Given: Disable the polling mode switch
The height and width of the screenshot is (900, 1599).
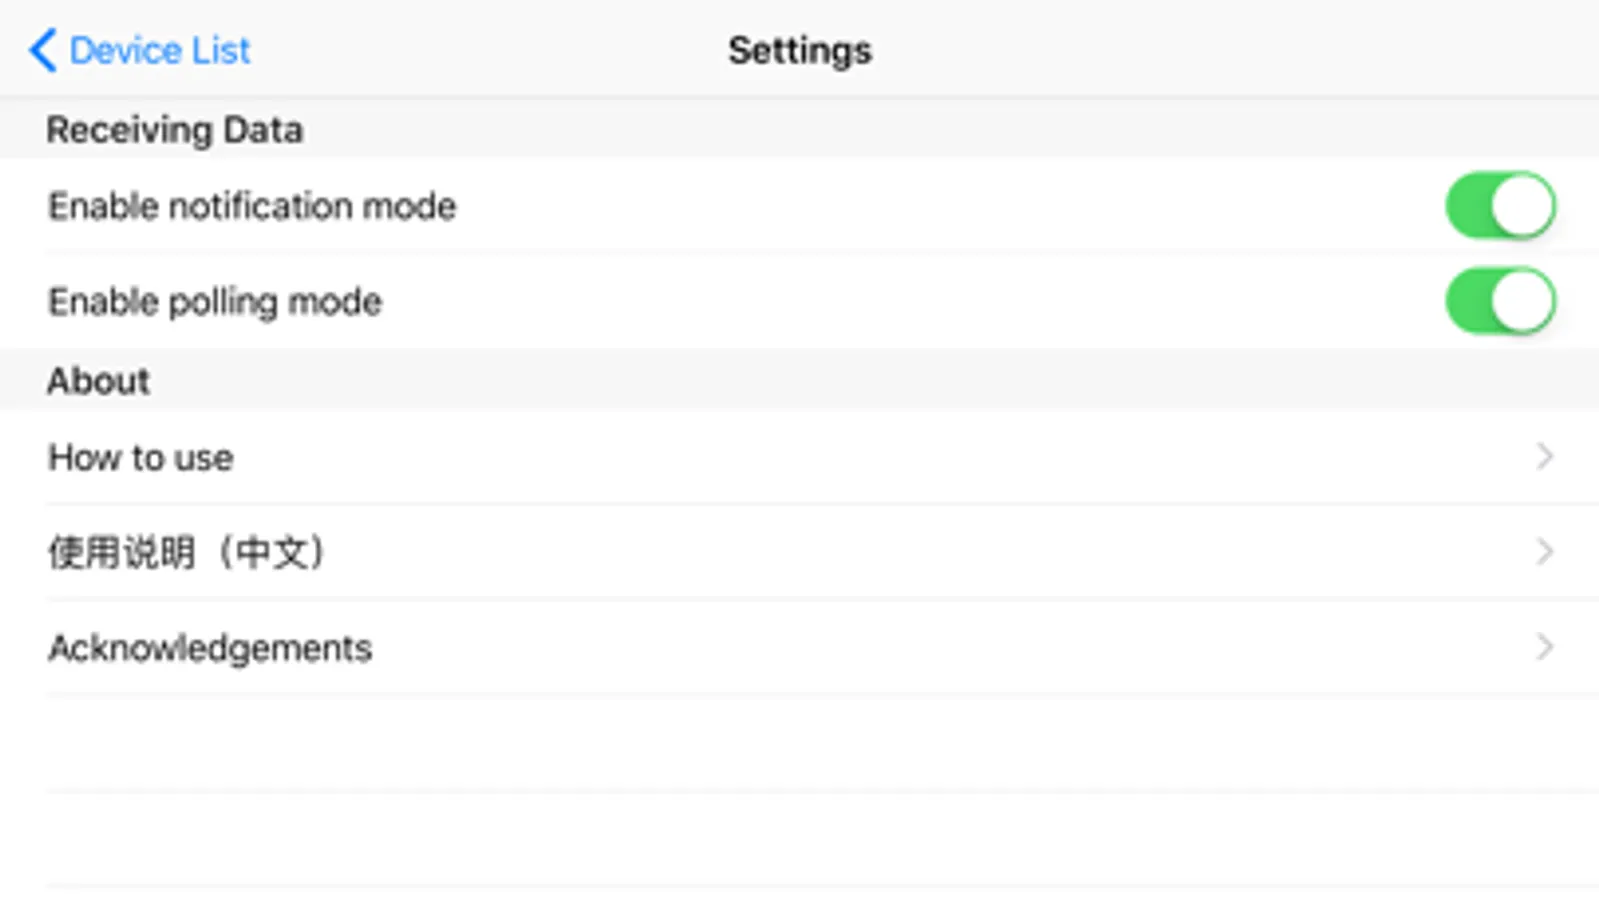Looking at the screenshot, I should [x=1499, y=301].
